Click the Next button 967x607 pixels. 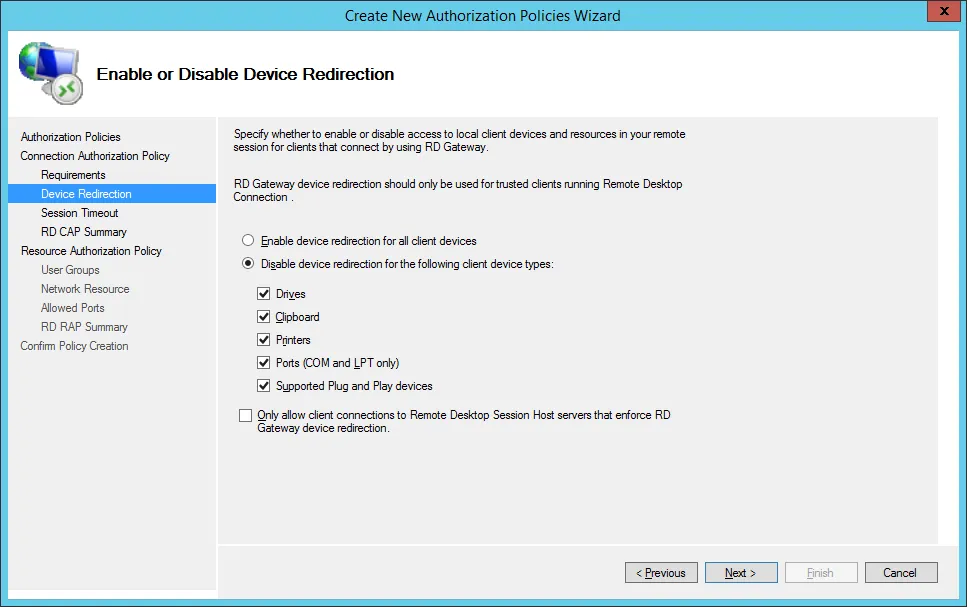pyautogui.click(x=741, y=573)
